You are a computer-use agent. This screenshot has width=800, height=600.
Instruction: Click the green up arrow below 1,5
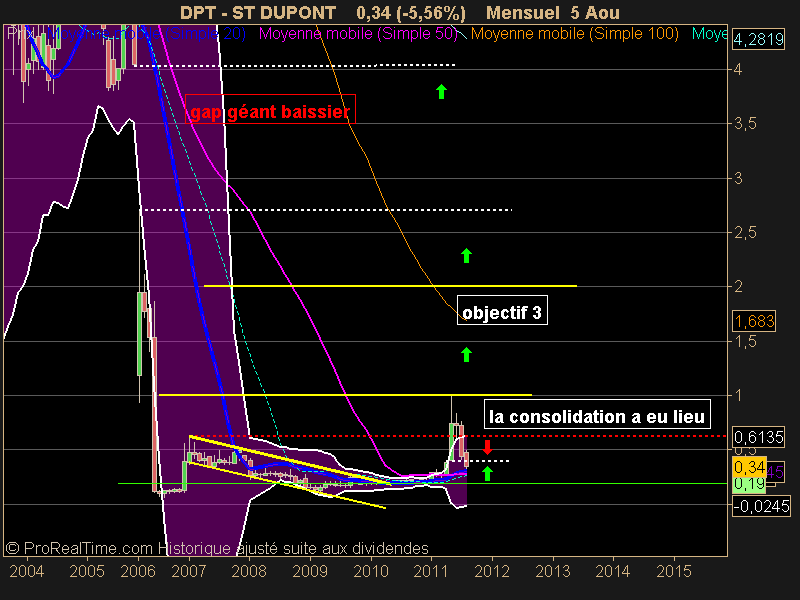coord(466,354)
